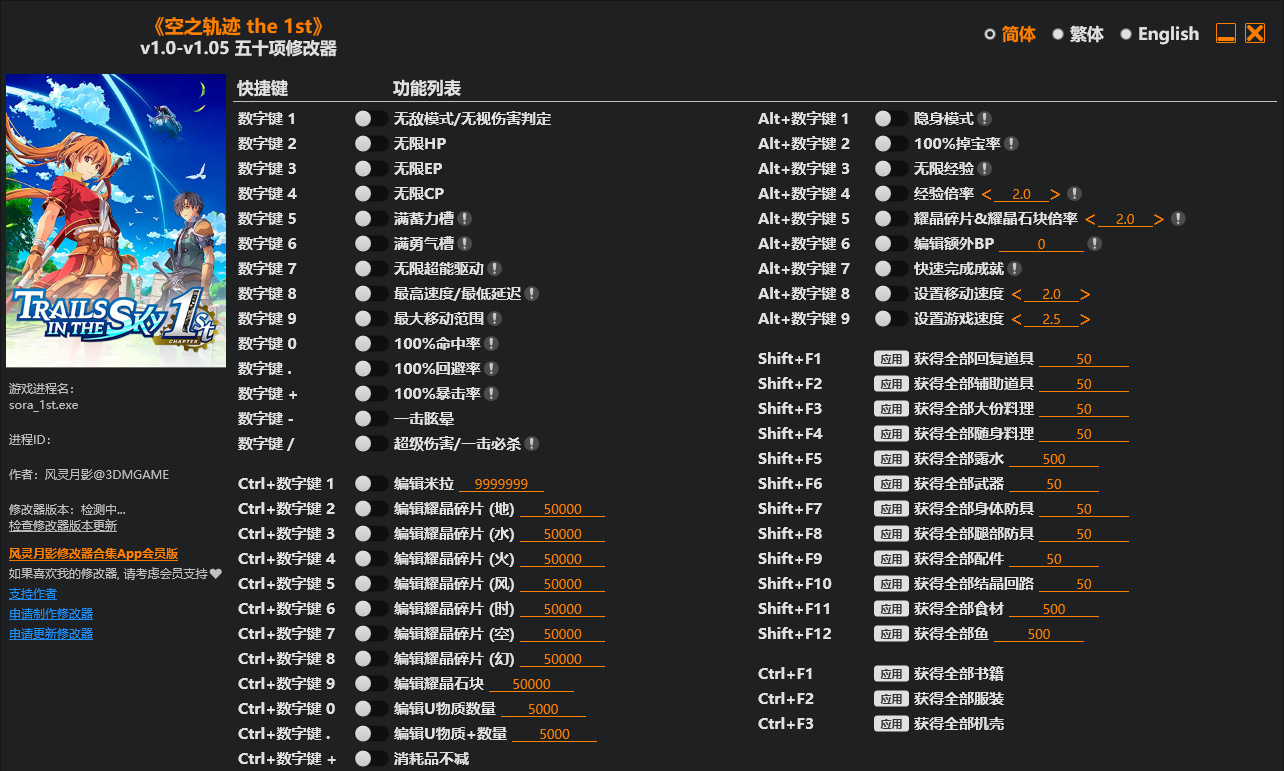This screenshot has width=1284, height=771.
Task: Apply 获得全部辅助道具 with 应用 button
Action: coord(891,384)
